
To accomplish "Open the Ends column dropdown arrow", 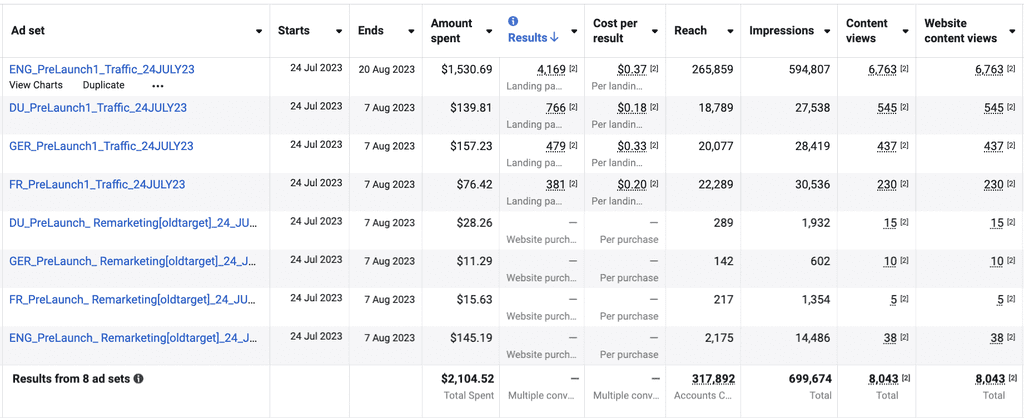I will point(411,32).
